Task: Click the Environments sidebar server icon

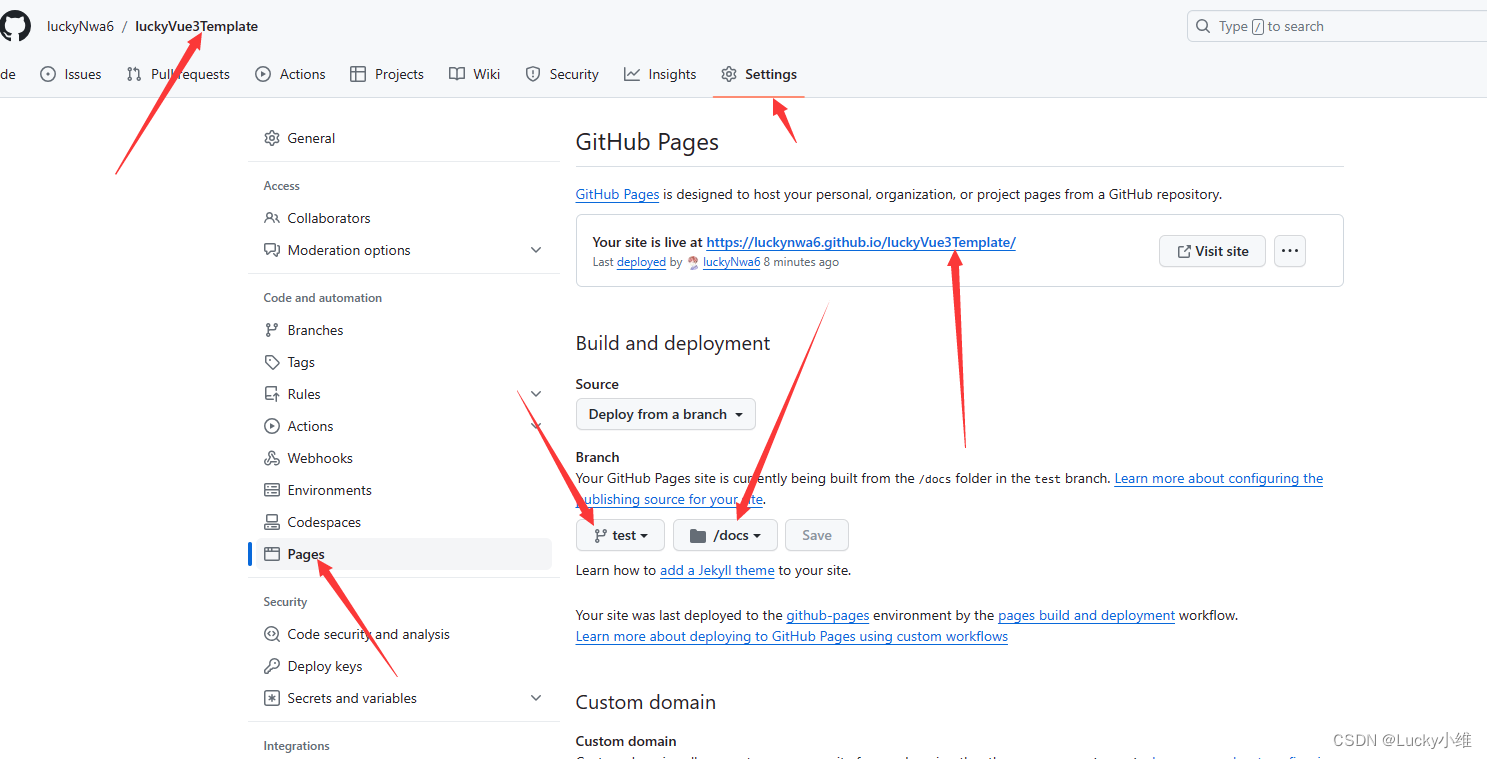Action: (272, 490)
